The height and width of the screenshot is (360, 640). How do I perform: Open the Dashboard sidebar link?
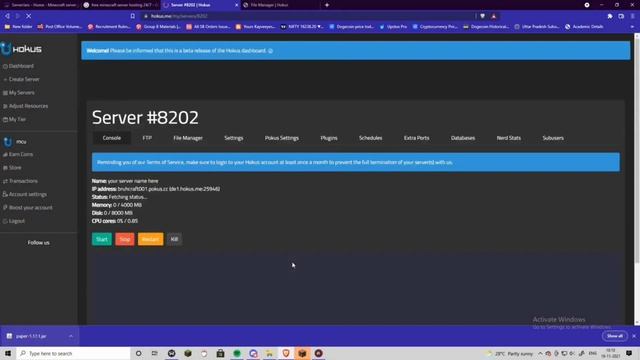pyautogui.click(x=18, y=66)
